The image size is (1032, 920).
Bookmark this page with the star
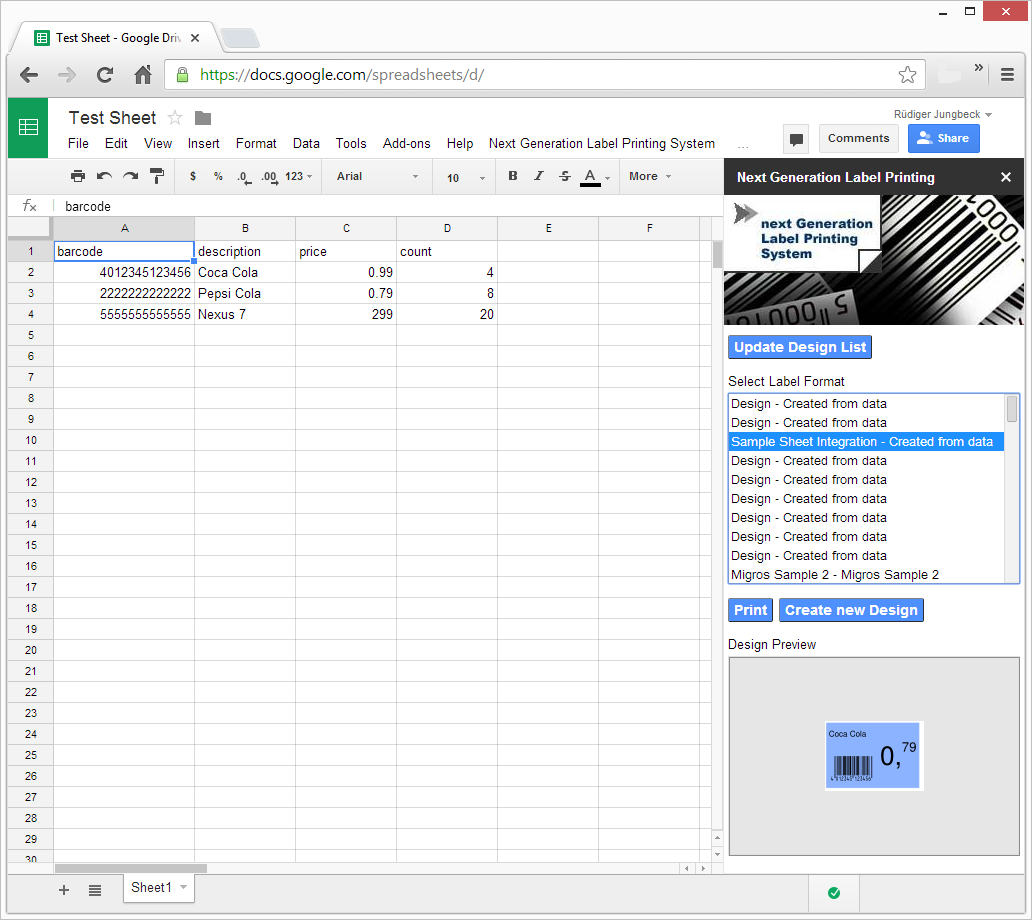(x=908, y=75)
